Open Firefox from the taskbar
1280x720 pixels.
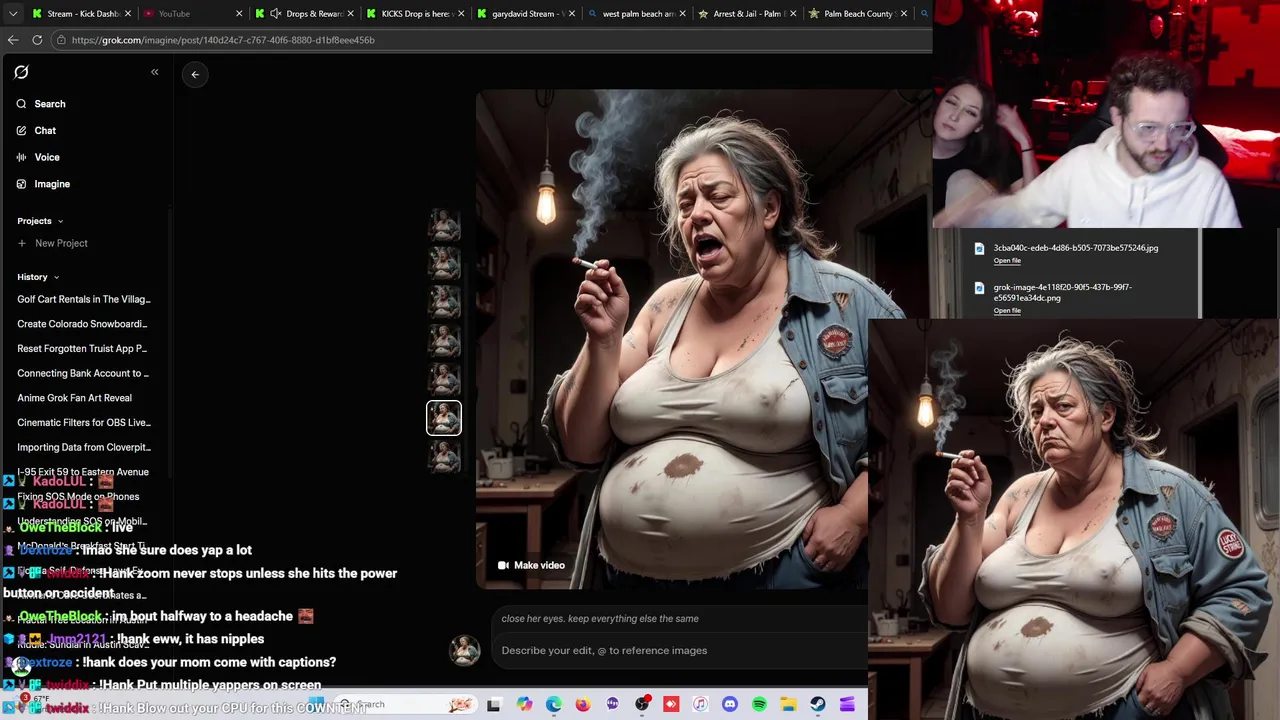(x=583, y=705)
